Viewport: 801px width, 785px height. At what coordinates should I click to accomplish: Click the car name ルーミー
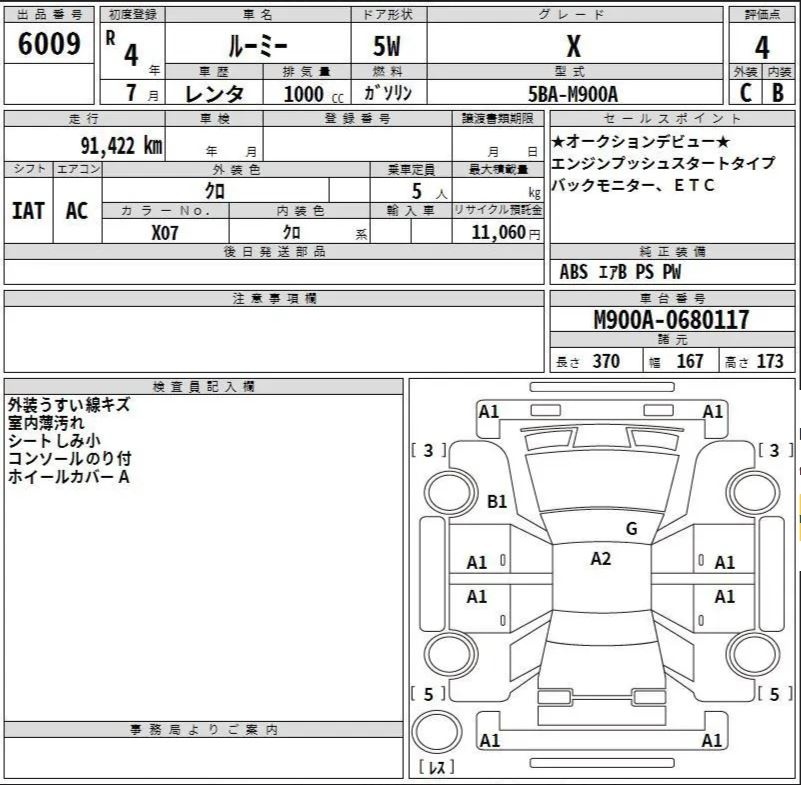pos(256,46)
